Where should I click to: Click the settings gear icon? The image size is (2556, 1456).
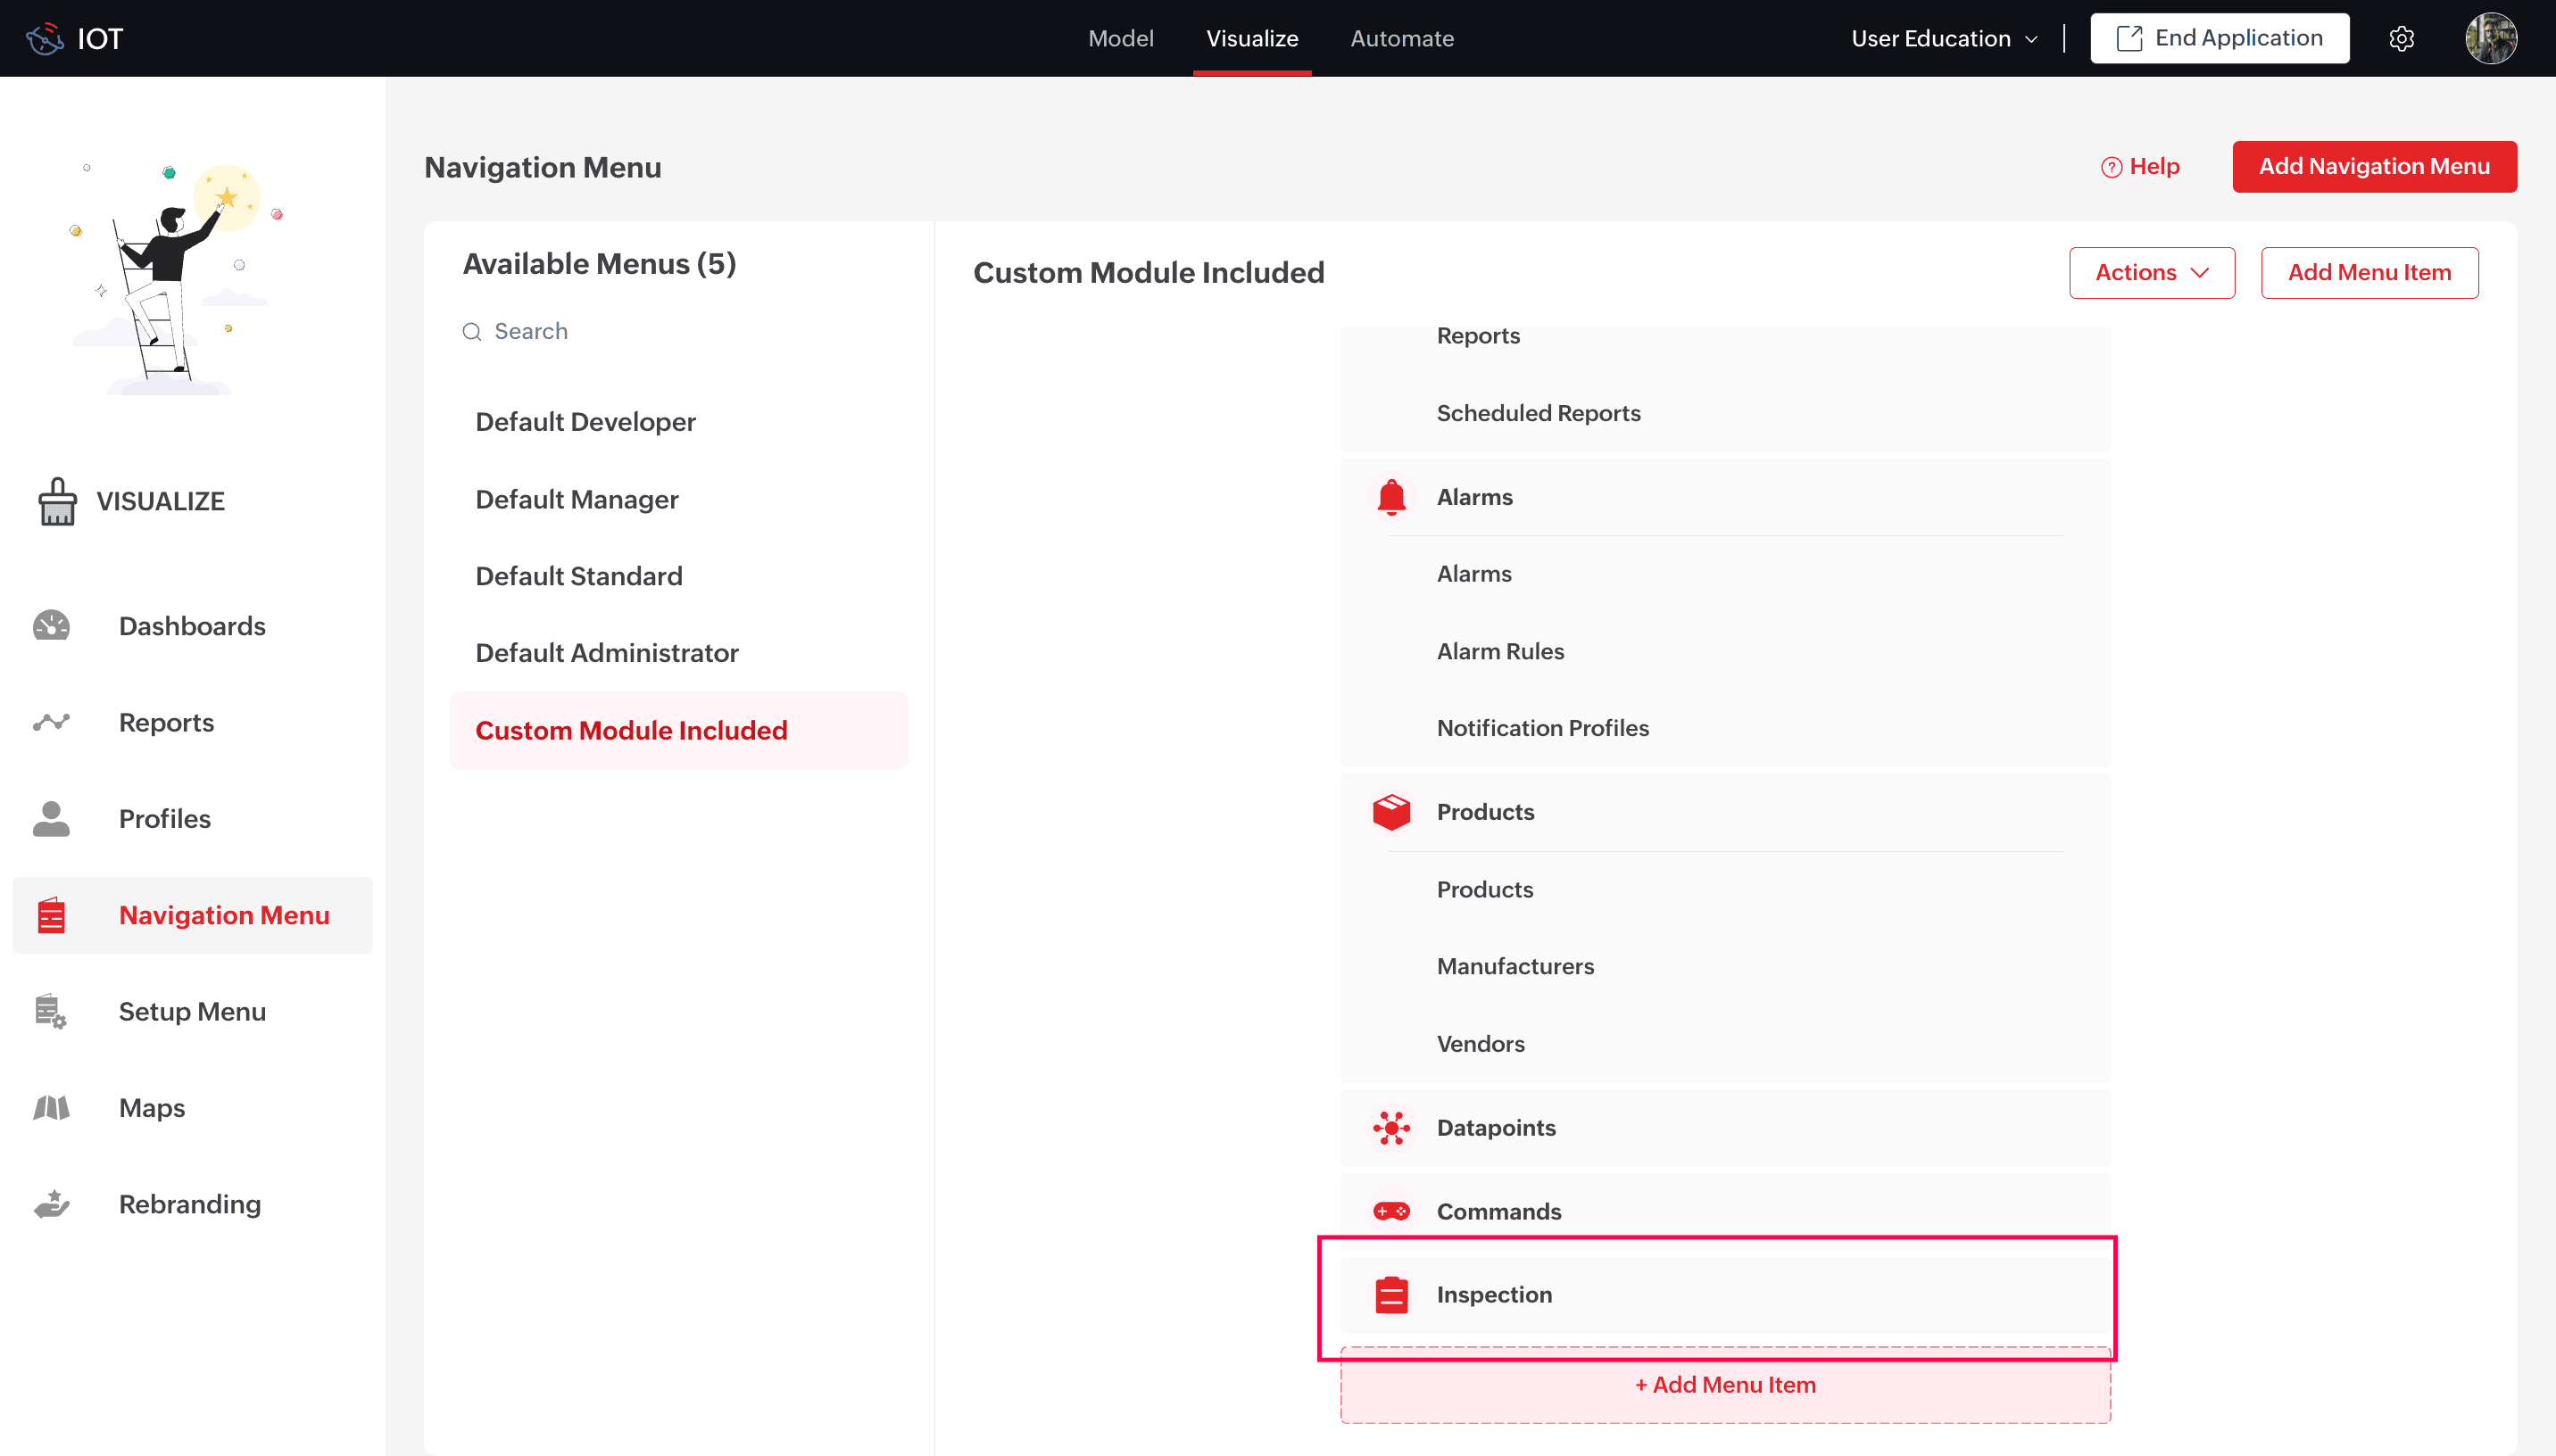(2401, 38)
